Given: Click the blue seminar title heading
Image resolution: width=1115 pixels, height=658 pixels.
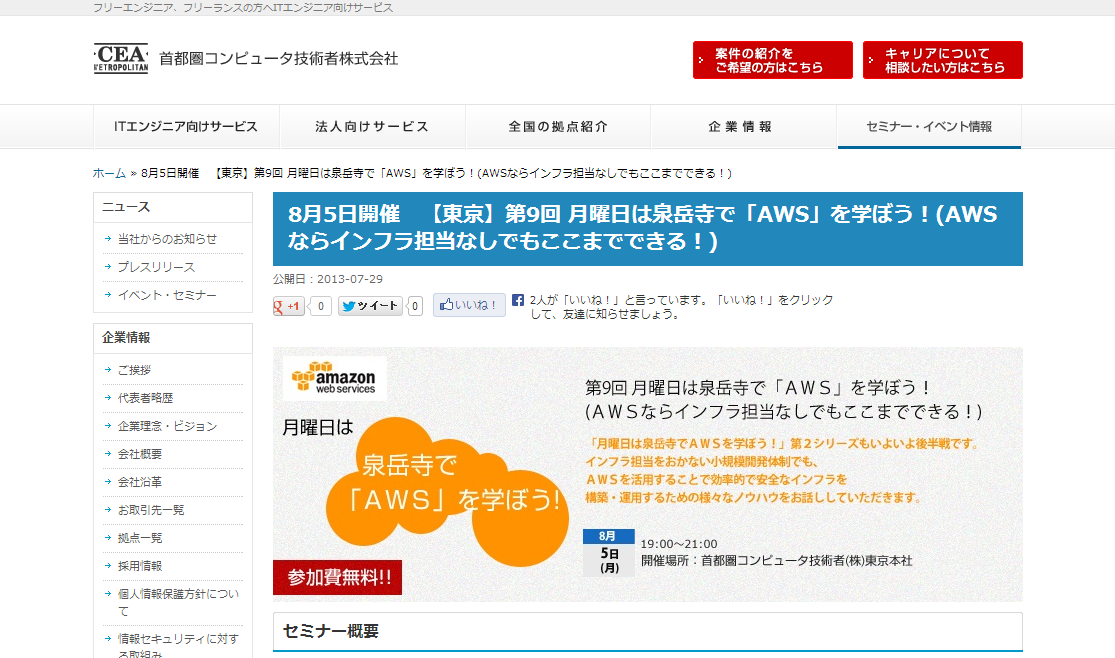Looking at the screenshot, I should [648, 228].
